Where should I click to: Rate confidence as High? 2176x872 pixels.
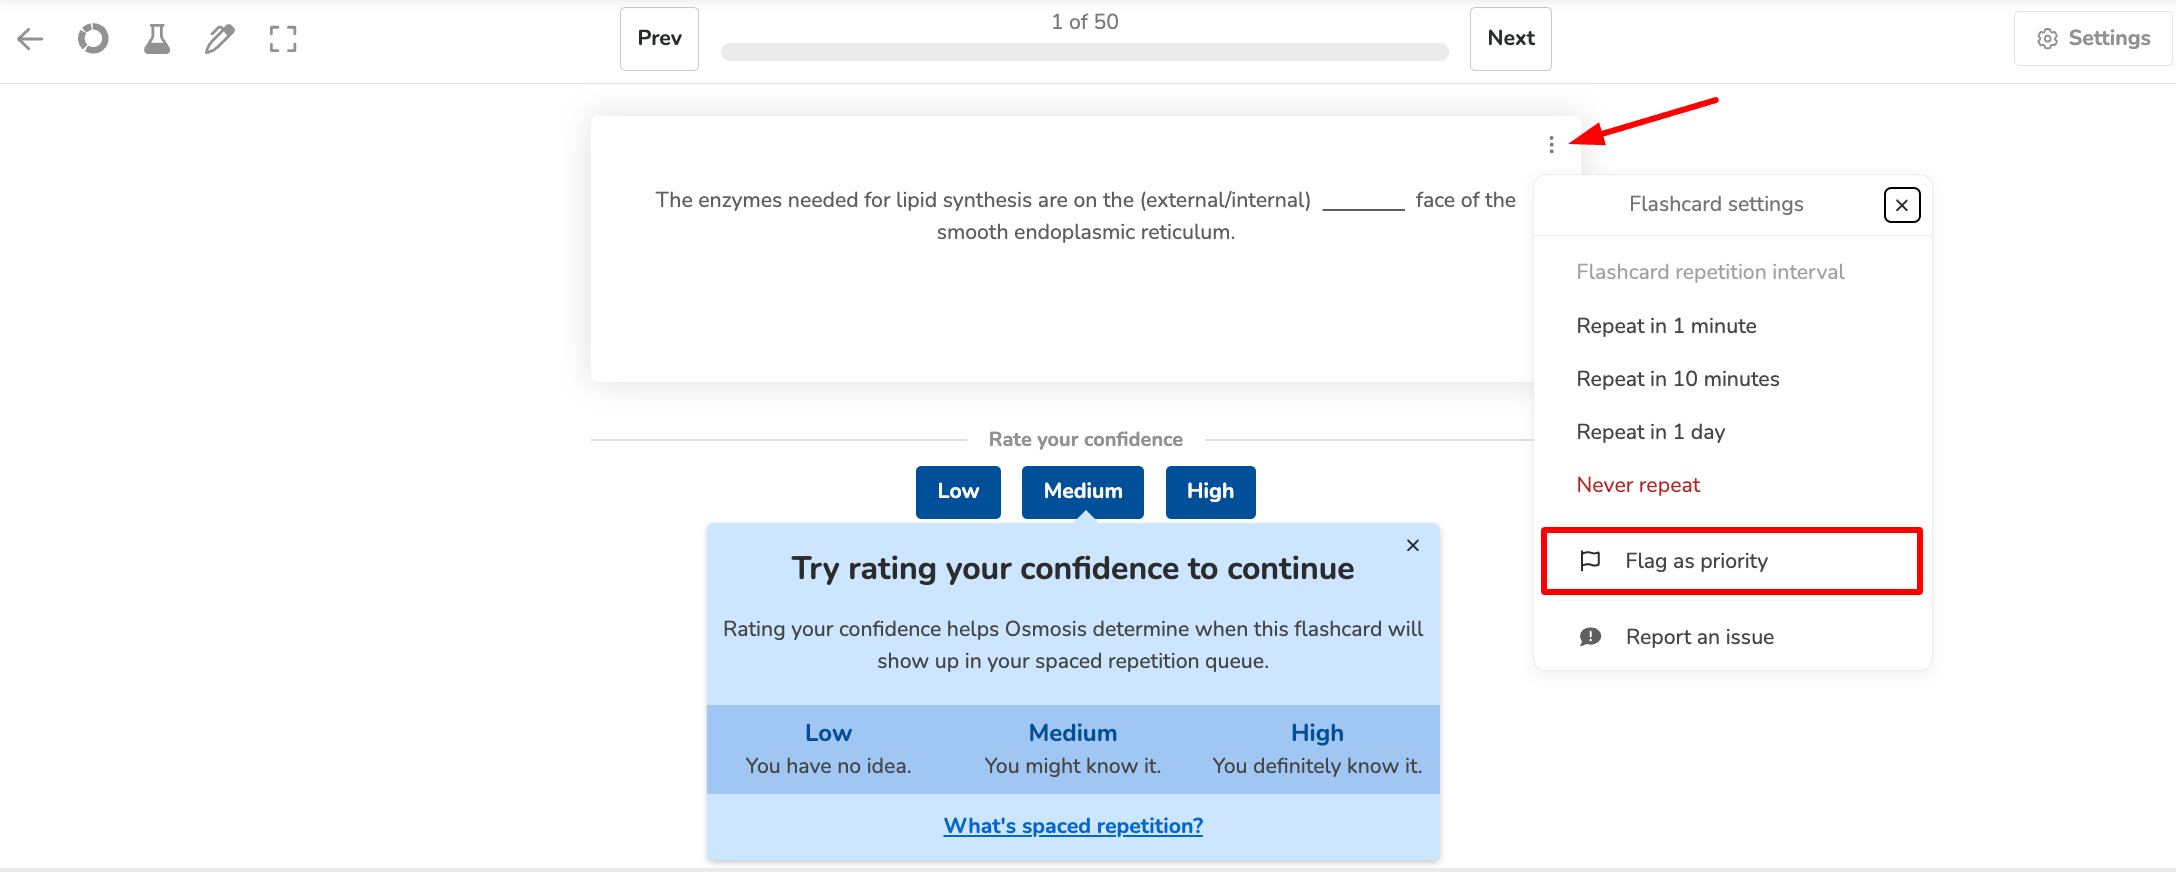[1210, 492]
